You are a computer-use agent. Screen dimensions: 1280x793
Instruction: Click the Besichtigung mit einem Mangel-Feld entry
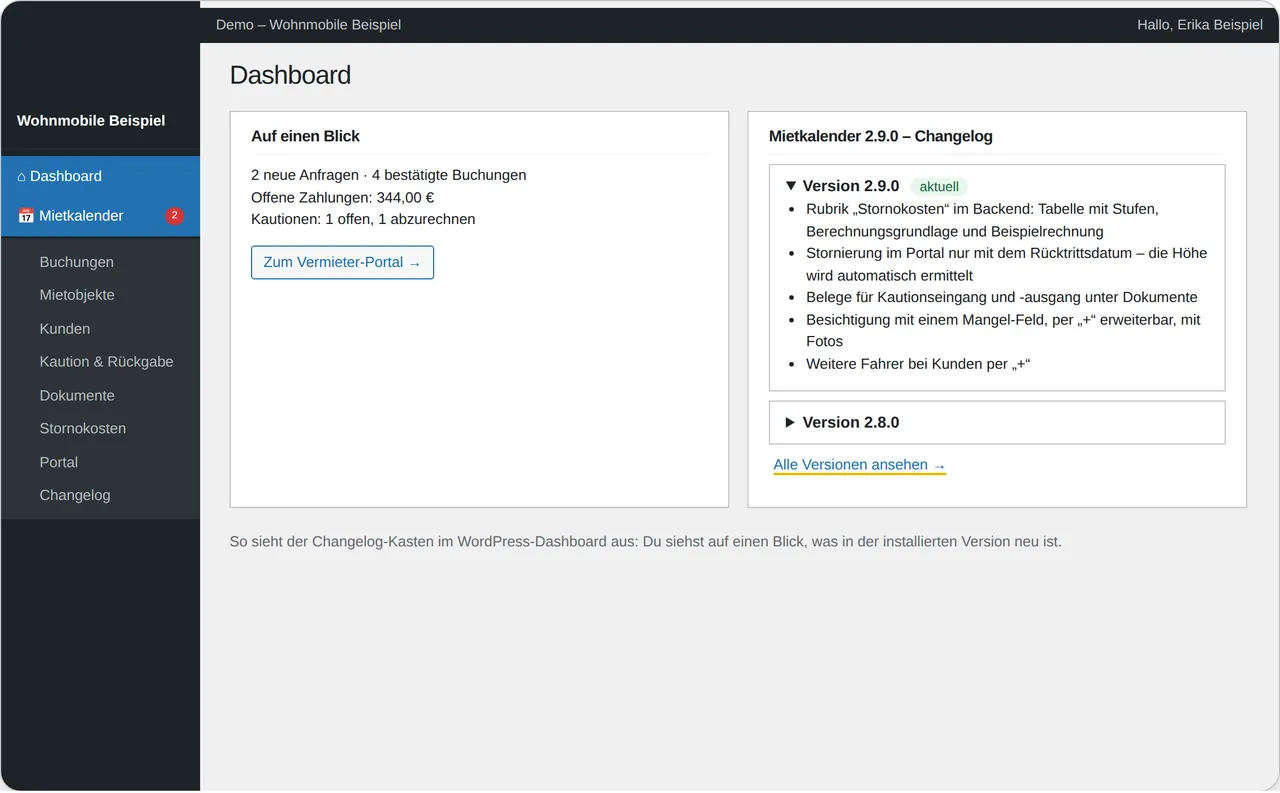(x=1003, y=330)
